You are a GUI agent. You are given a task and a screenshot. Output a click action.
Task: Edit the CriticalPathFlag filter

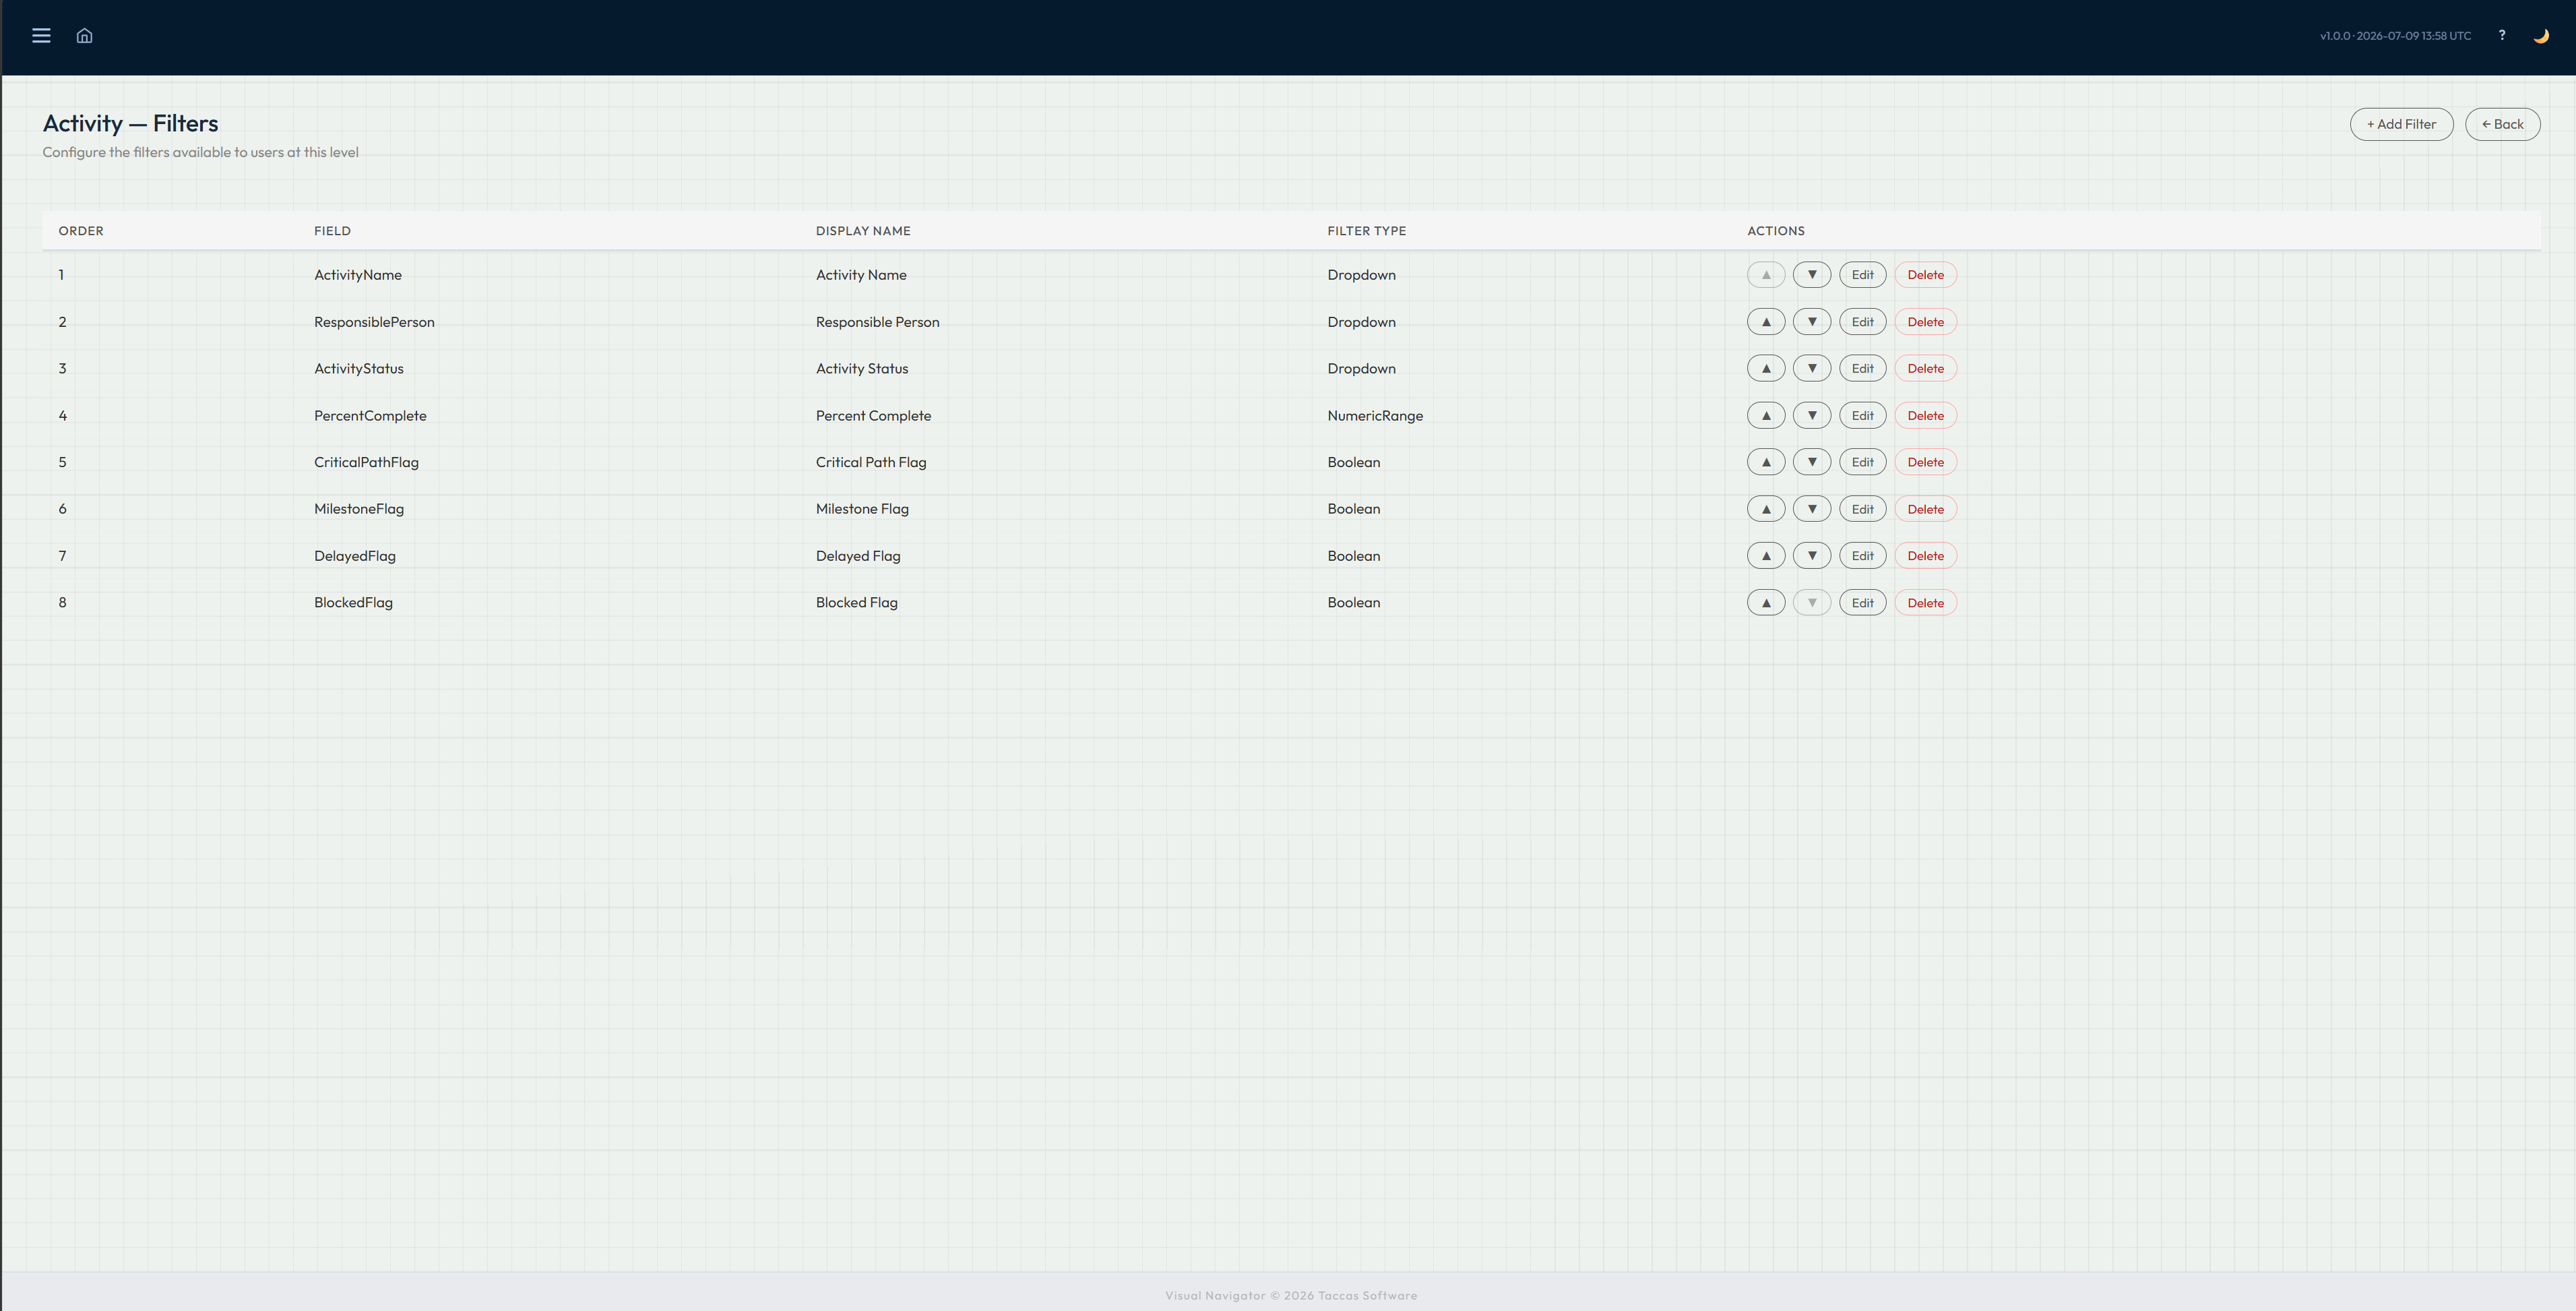pyautogui.click(x=1862, y=462)
